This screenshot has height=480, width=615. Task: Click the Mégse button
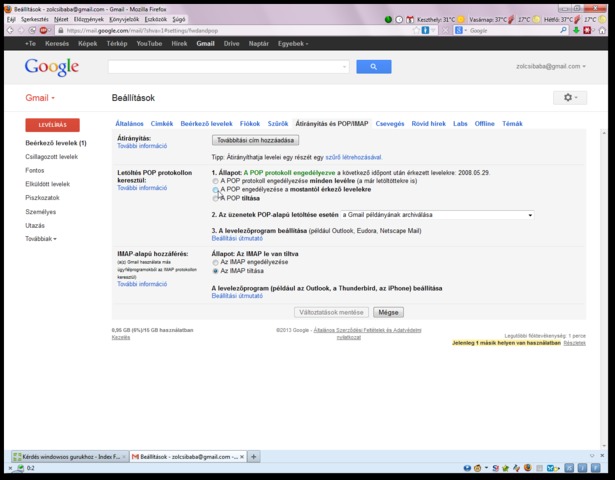click(x=388, y=312)
